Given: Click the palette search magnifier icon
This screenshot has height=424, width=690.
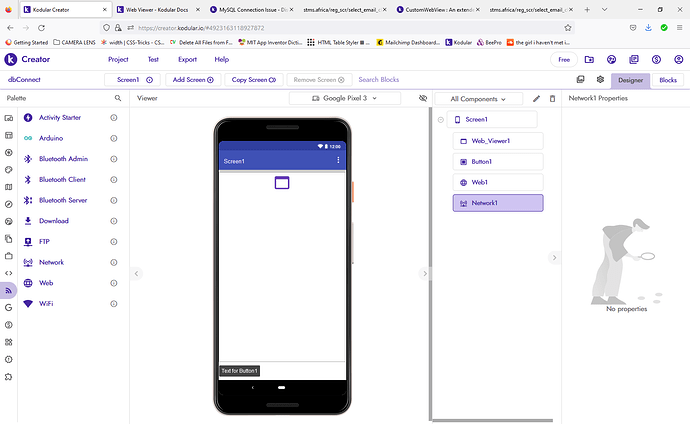Looking at the screenshot, I should [x=117, y=99].
